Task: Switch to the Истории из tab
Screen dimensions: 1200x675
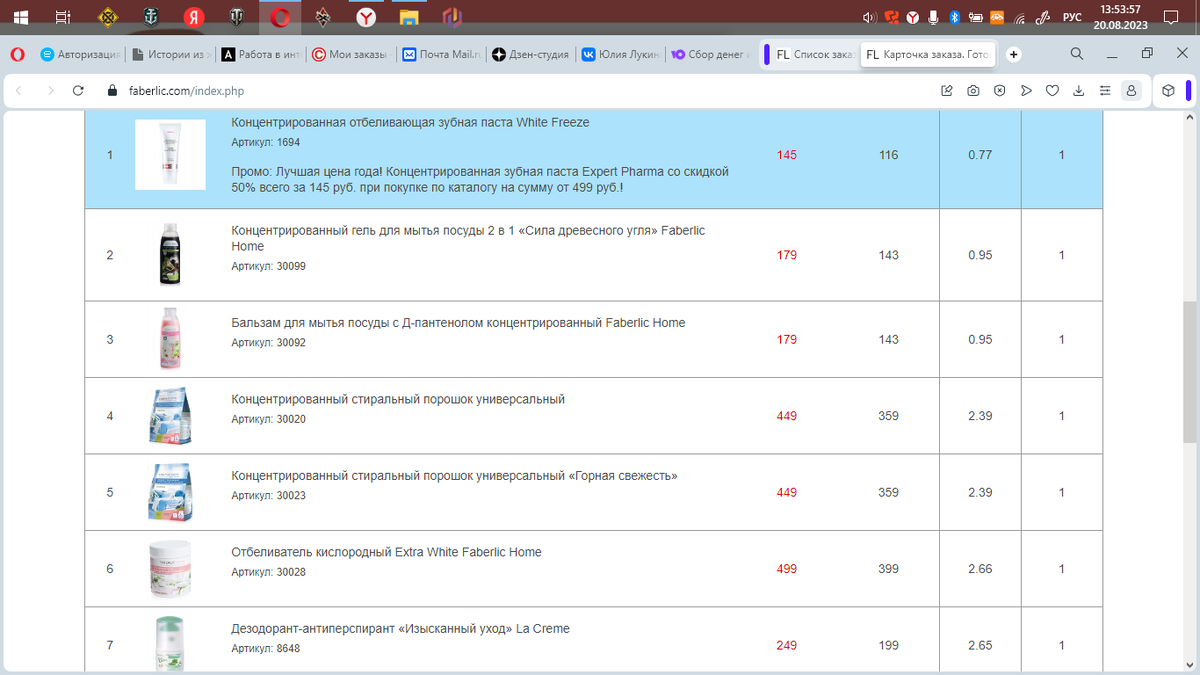Action: coord(169,55)
